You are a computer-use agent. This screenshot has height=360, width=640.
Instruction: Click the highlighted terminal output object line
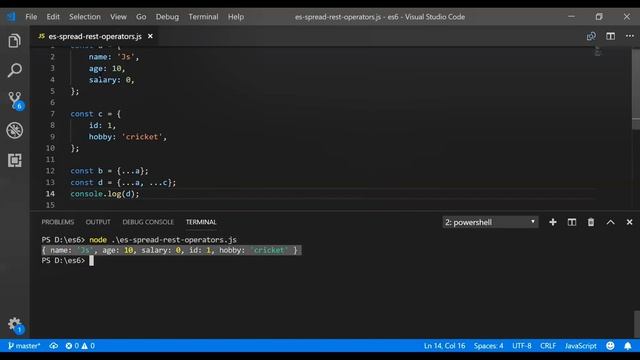(x=171, y=250)
